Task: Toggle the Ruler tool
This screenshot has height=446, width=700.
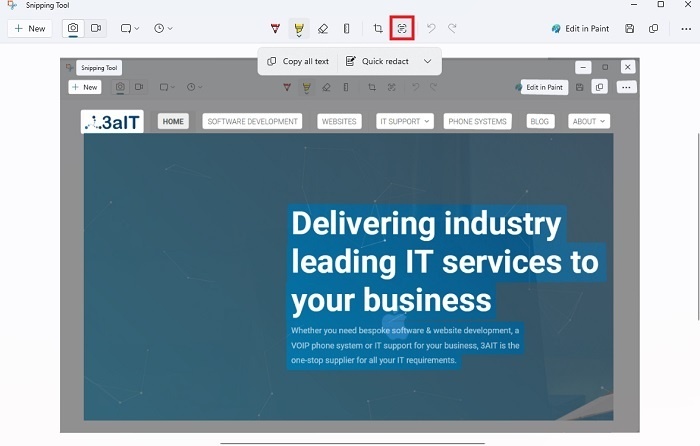Action: (346, 29)
